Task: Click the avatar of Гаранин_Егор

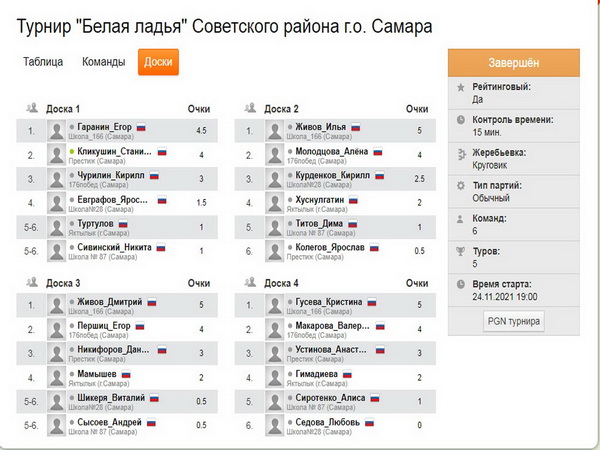Action: [57, 130]
